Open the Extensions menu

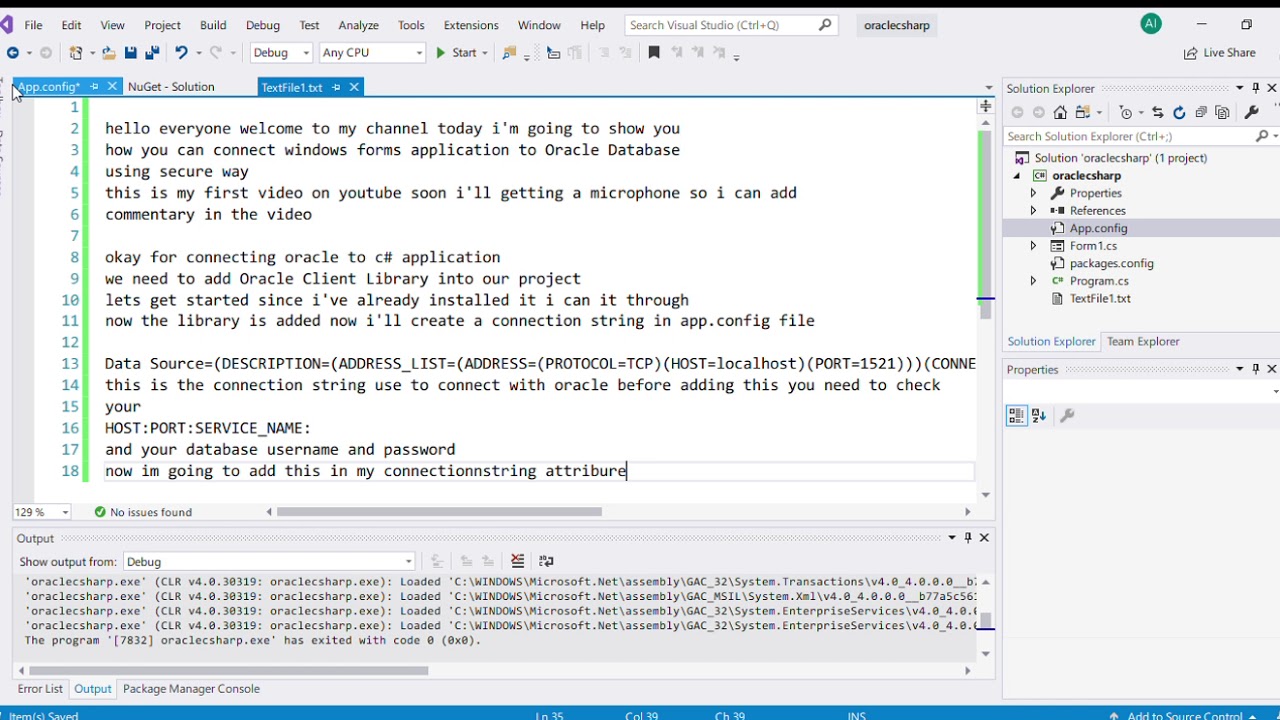point(471,25)
